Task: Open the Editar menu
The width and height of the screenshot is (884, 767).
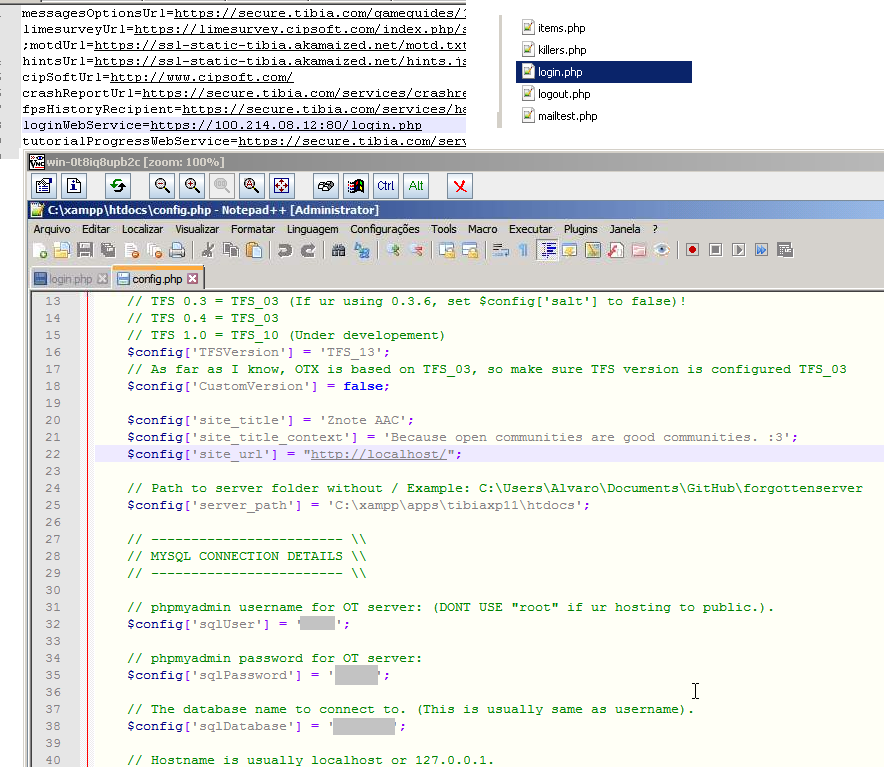Action: tap(96, 230)
